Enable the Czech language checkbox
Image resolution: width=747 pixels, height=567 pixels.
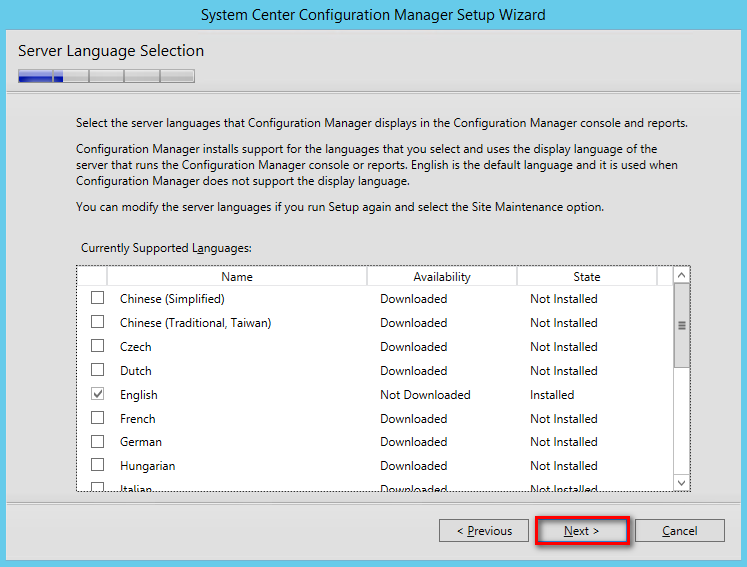[97, 345]
